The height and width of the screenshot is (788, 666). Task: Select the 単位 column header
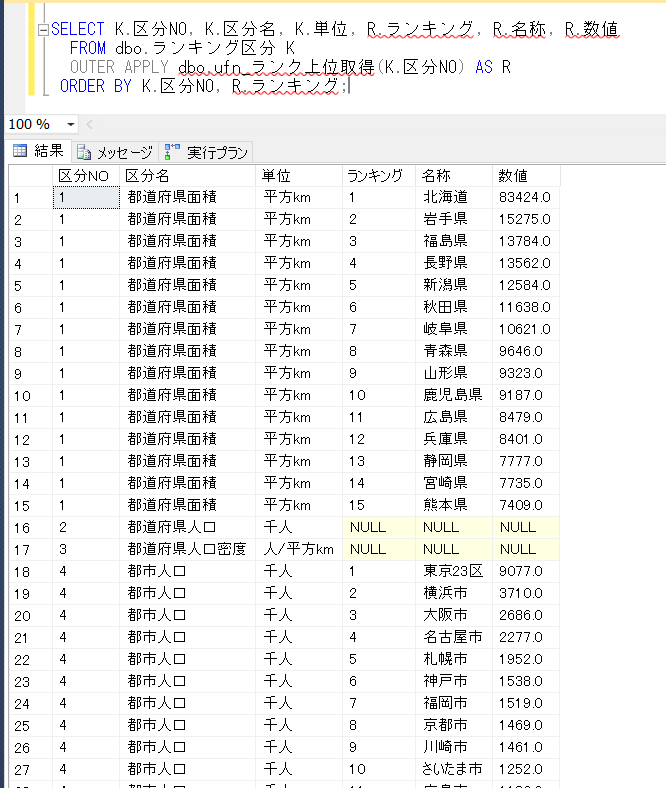coord(299,175)
